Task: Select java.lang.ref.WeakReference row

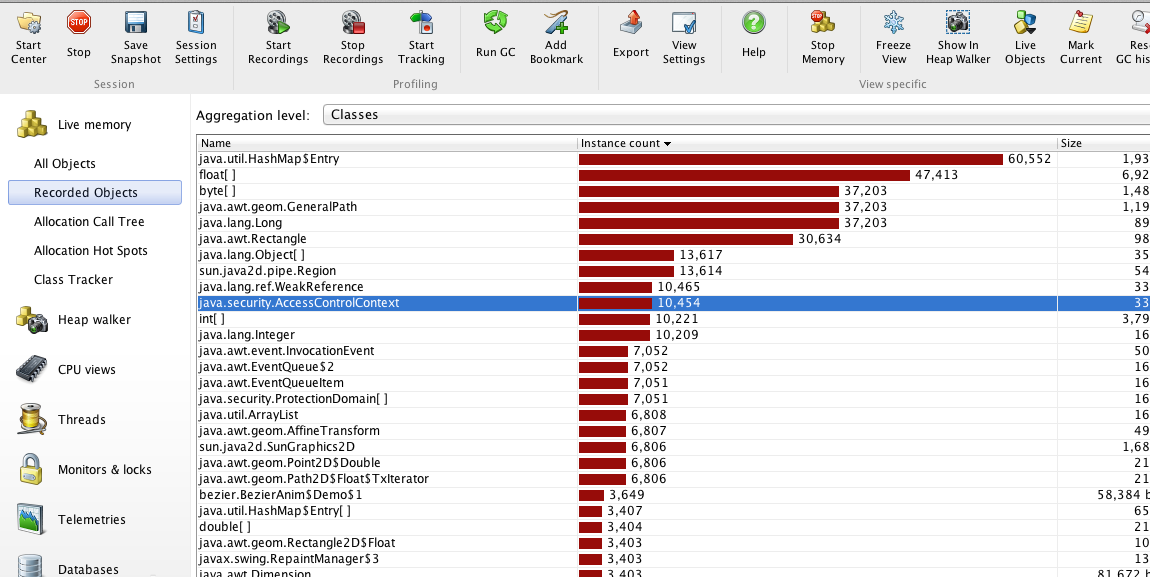Action: click(x=673, y=287)
